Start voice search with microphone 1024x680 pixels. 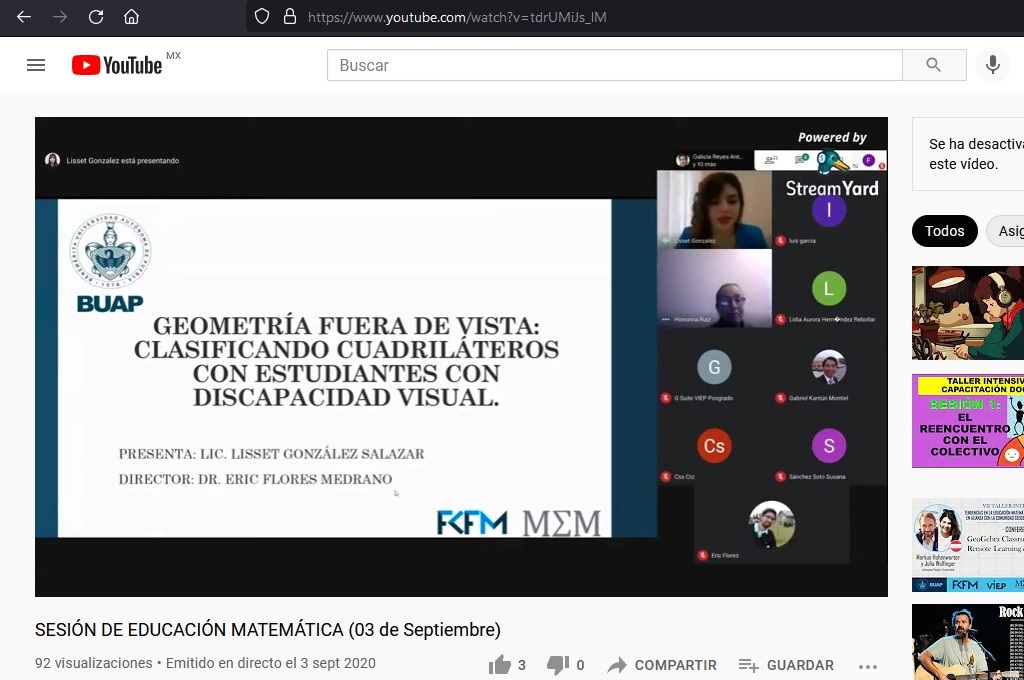point(993,65)
